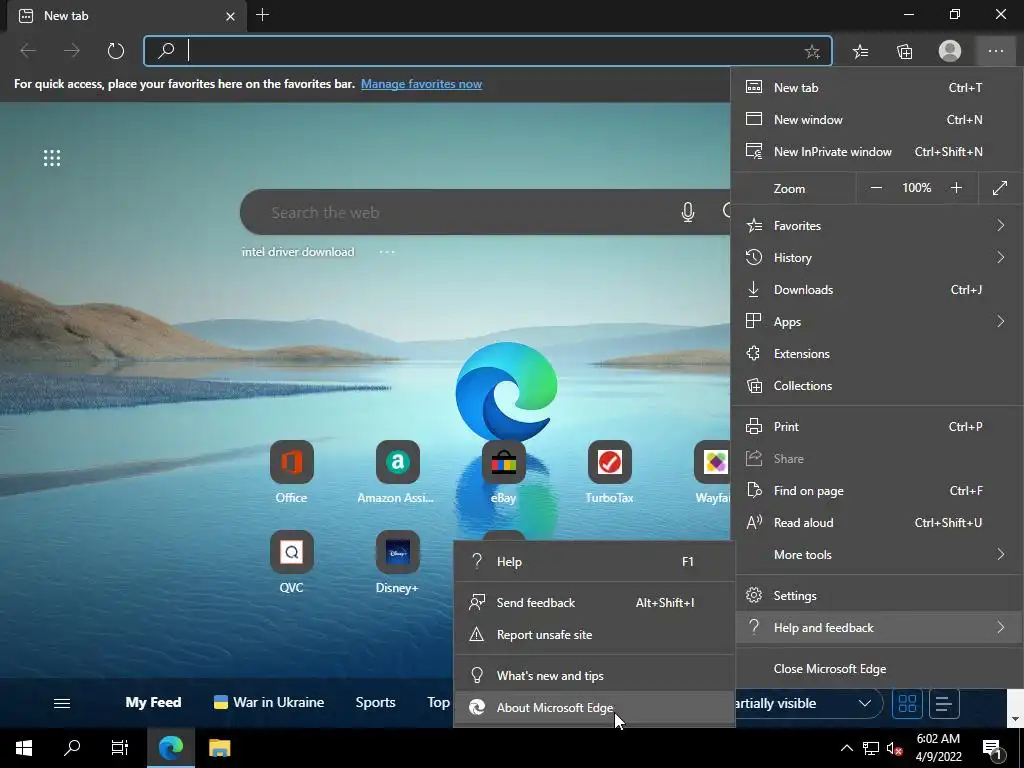Switch feed to list layout view icon

(944, 703)
